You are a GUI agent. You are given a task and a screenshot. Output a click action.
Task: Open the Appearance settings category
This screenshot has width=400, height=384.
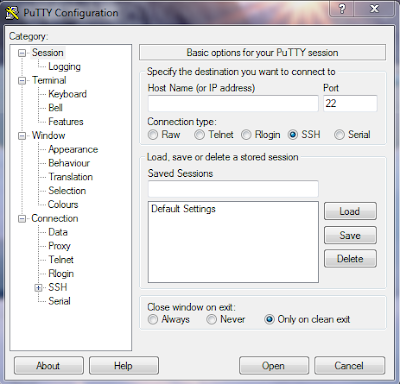pyautogui.click(x=73, y=149)
